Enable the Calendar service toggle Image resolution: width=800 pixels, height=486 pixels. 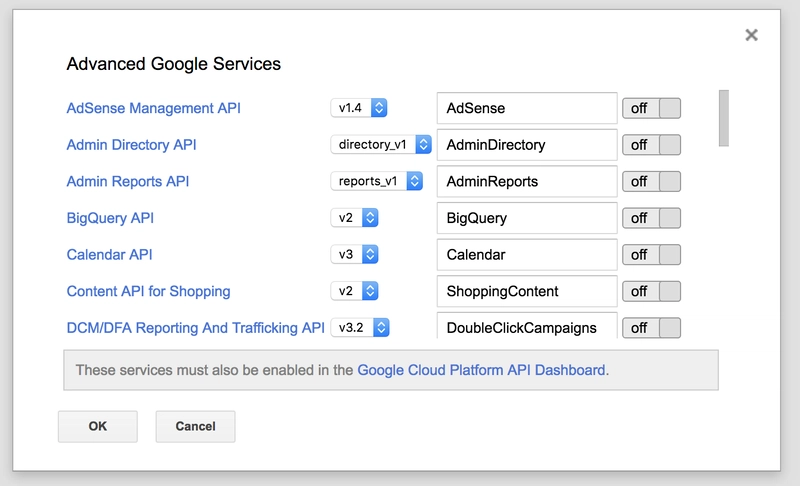tap(652, 254)
